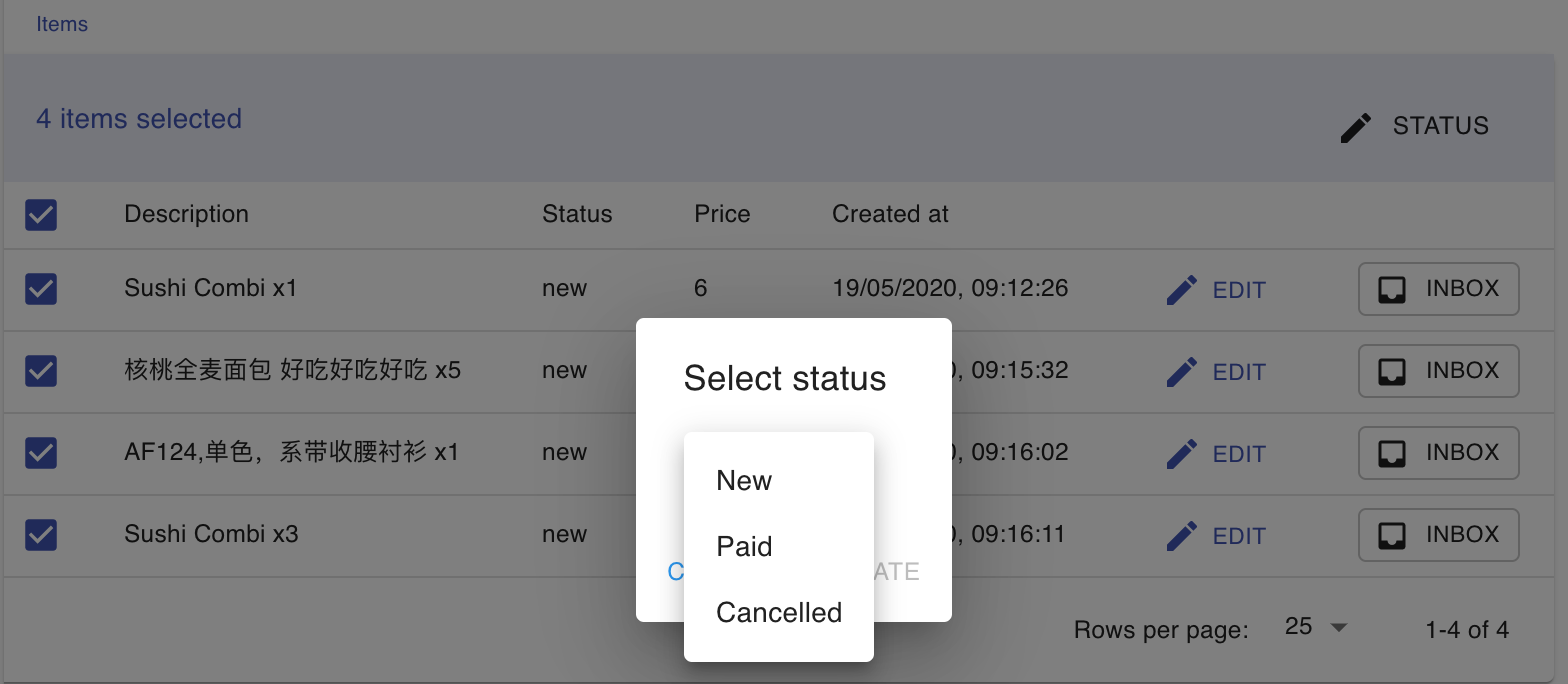Click the '4 items selected' label
This screenshot has width=1568, height=684.
coord(138,118)
